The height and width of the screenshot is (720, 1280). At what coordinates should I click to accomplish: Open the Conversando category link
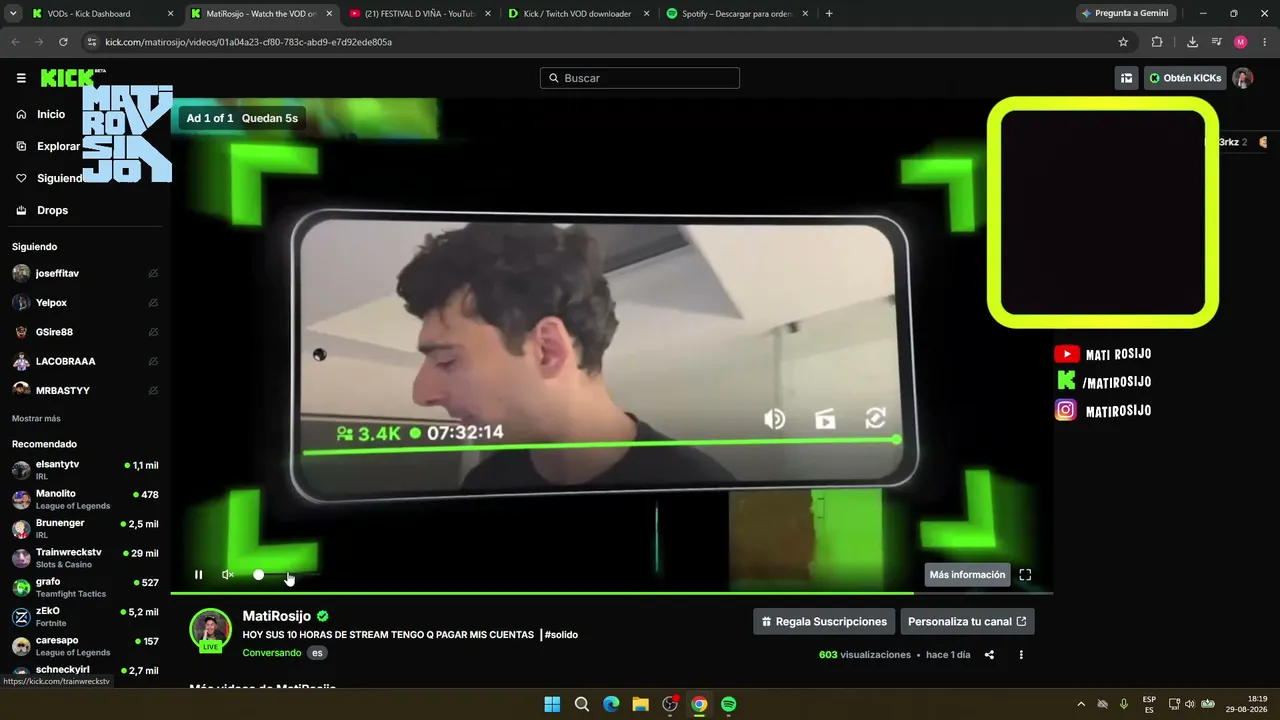tap(272, 653)
